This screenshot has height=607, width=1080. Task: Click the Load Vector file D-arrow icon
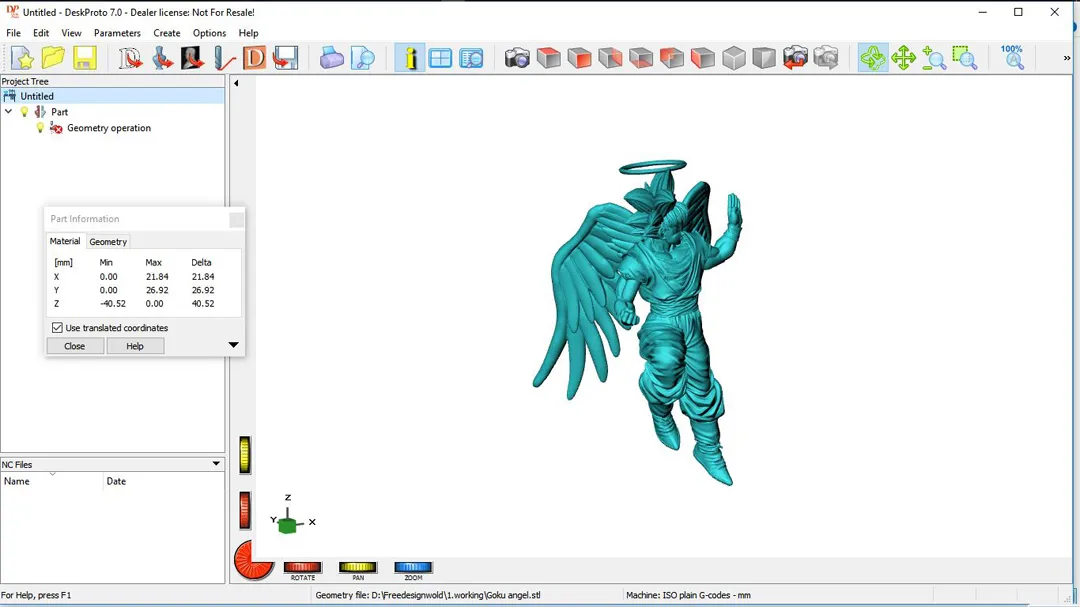click(x=130, y=58)
